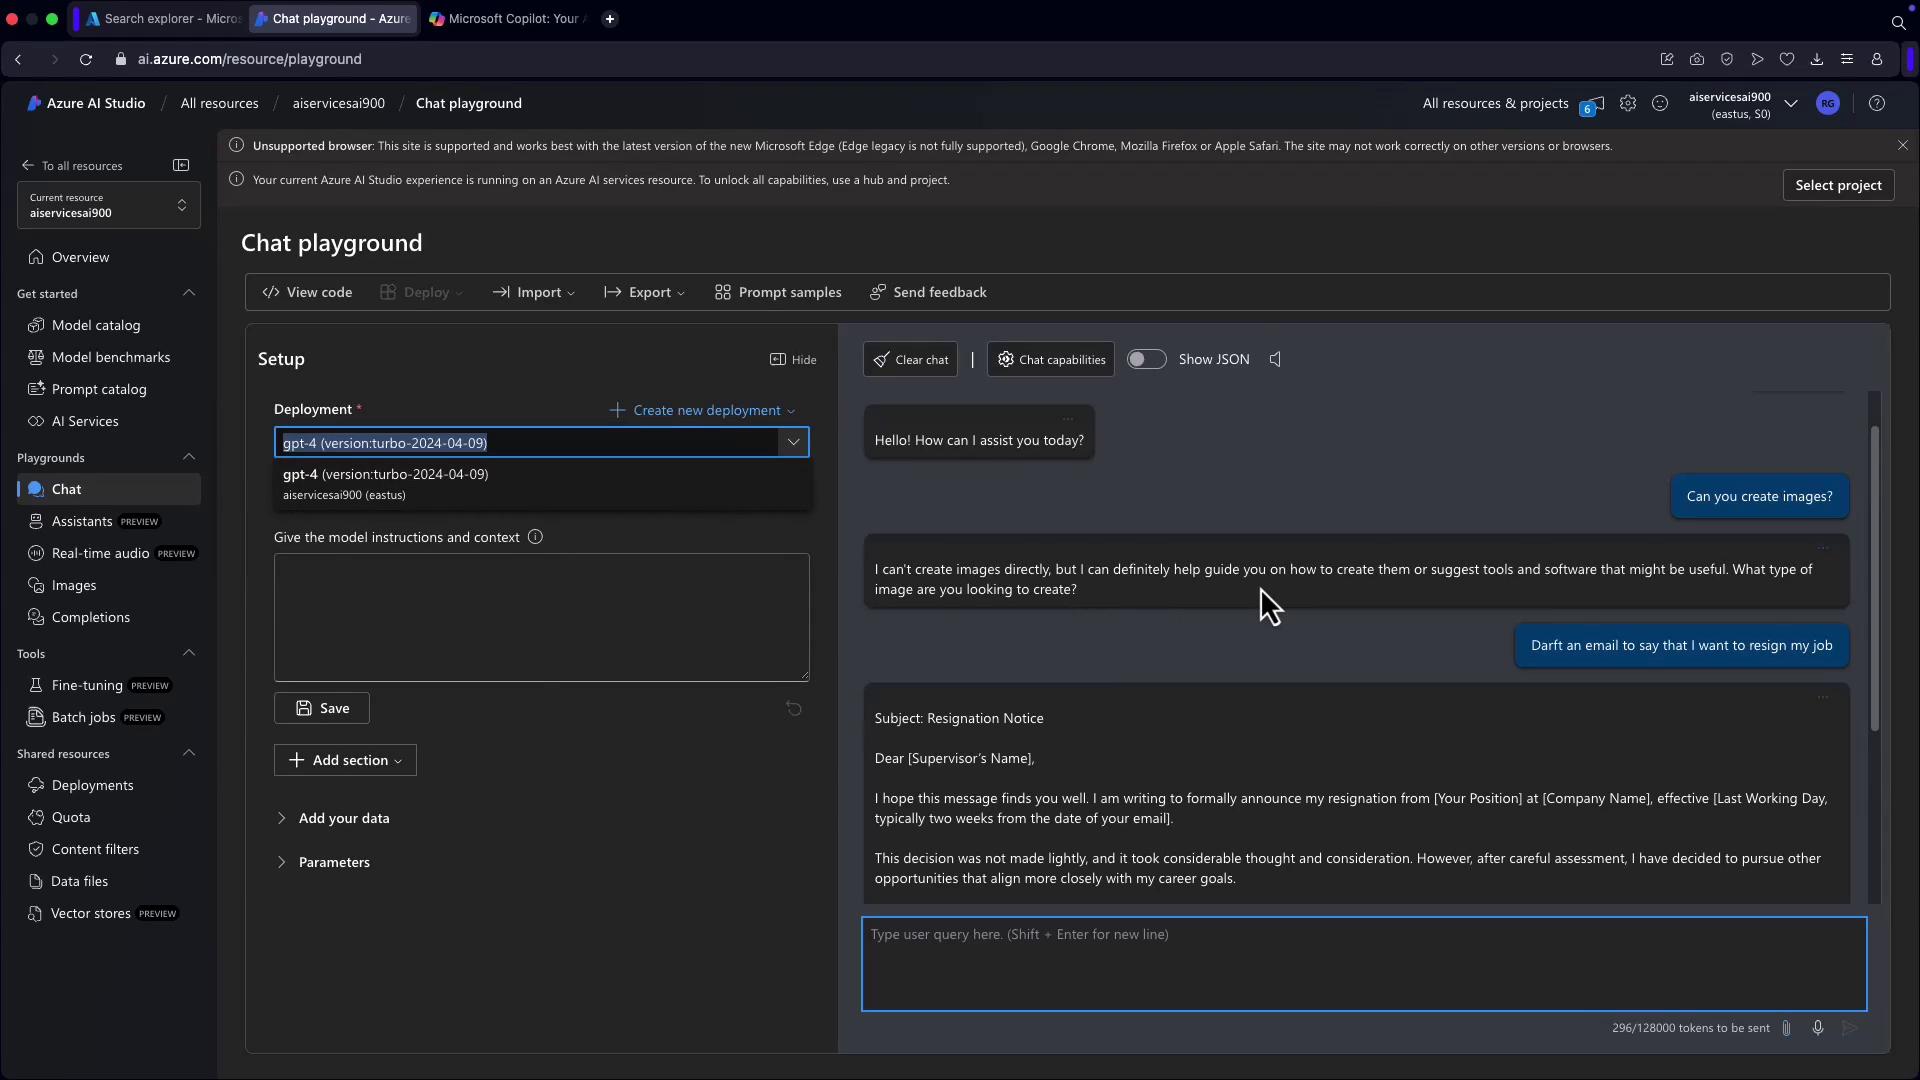Open the settings gear in the header
This screenshot has width=1920, height=1080.
pyautogui.click(x=1628, y=103)
